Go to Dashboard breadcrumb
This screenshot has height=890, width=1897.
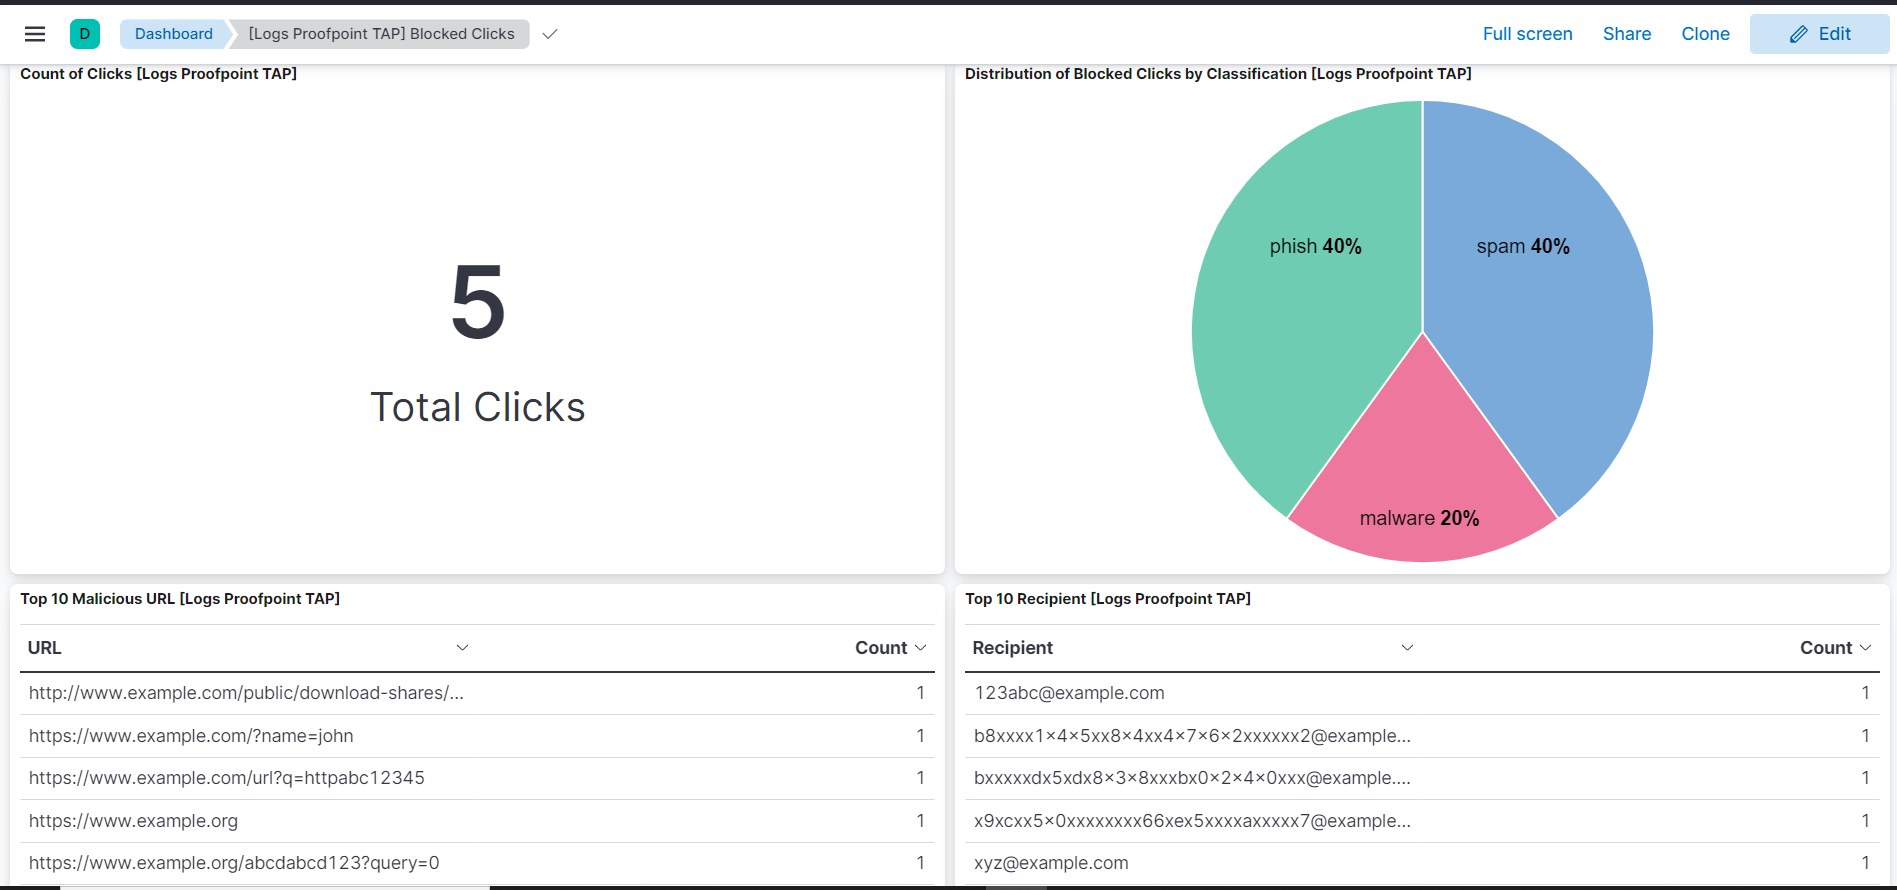174,34
